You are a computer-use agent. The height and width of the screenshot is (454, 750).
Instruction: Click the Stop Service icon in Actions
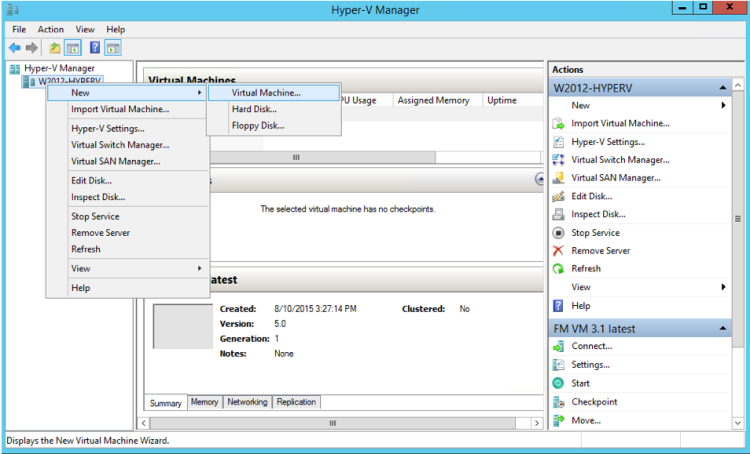(558, 233)
